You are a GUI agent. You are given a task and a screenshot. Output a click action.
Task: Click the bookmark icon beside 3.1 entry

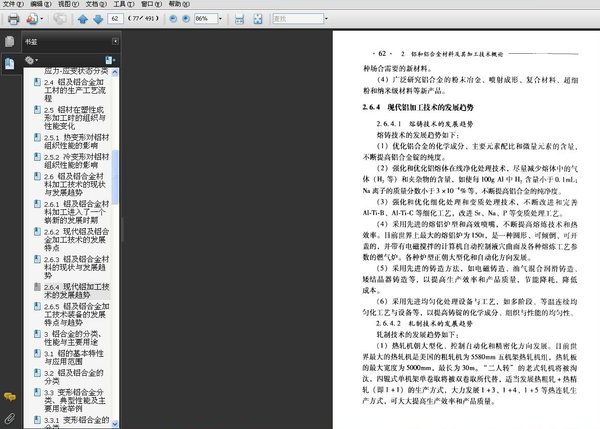tap(37, 353)
